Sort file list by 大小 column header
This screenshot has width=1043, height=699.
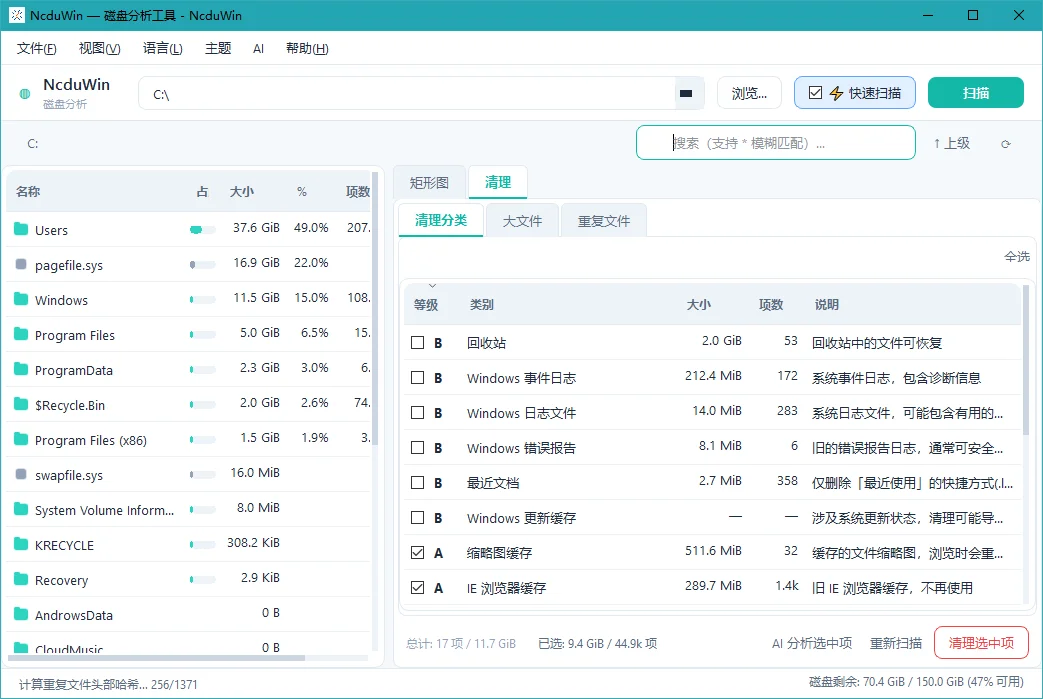pos(241,192)
